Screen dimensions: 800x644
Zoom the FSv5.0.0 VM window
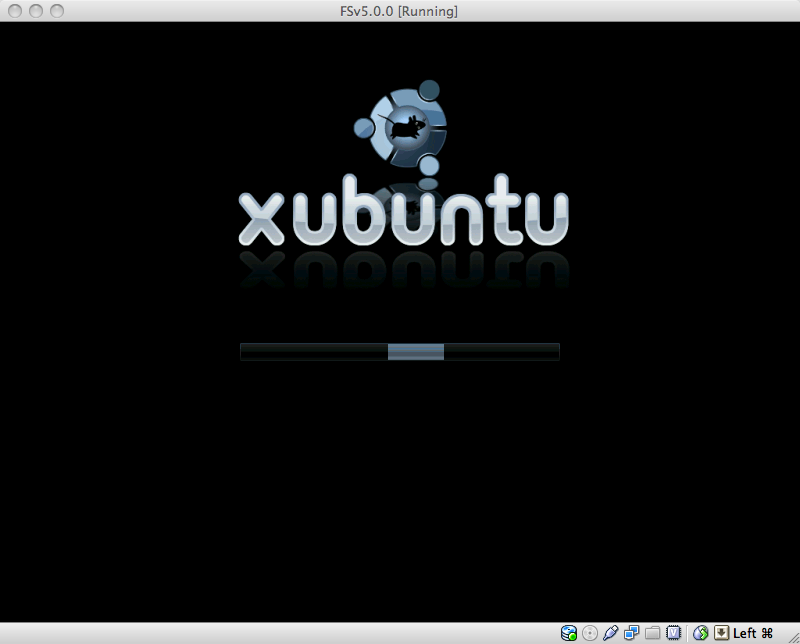point(56,11)
